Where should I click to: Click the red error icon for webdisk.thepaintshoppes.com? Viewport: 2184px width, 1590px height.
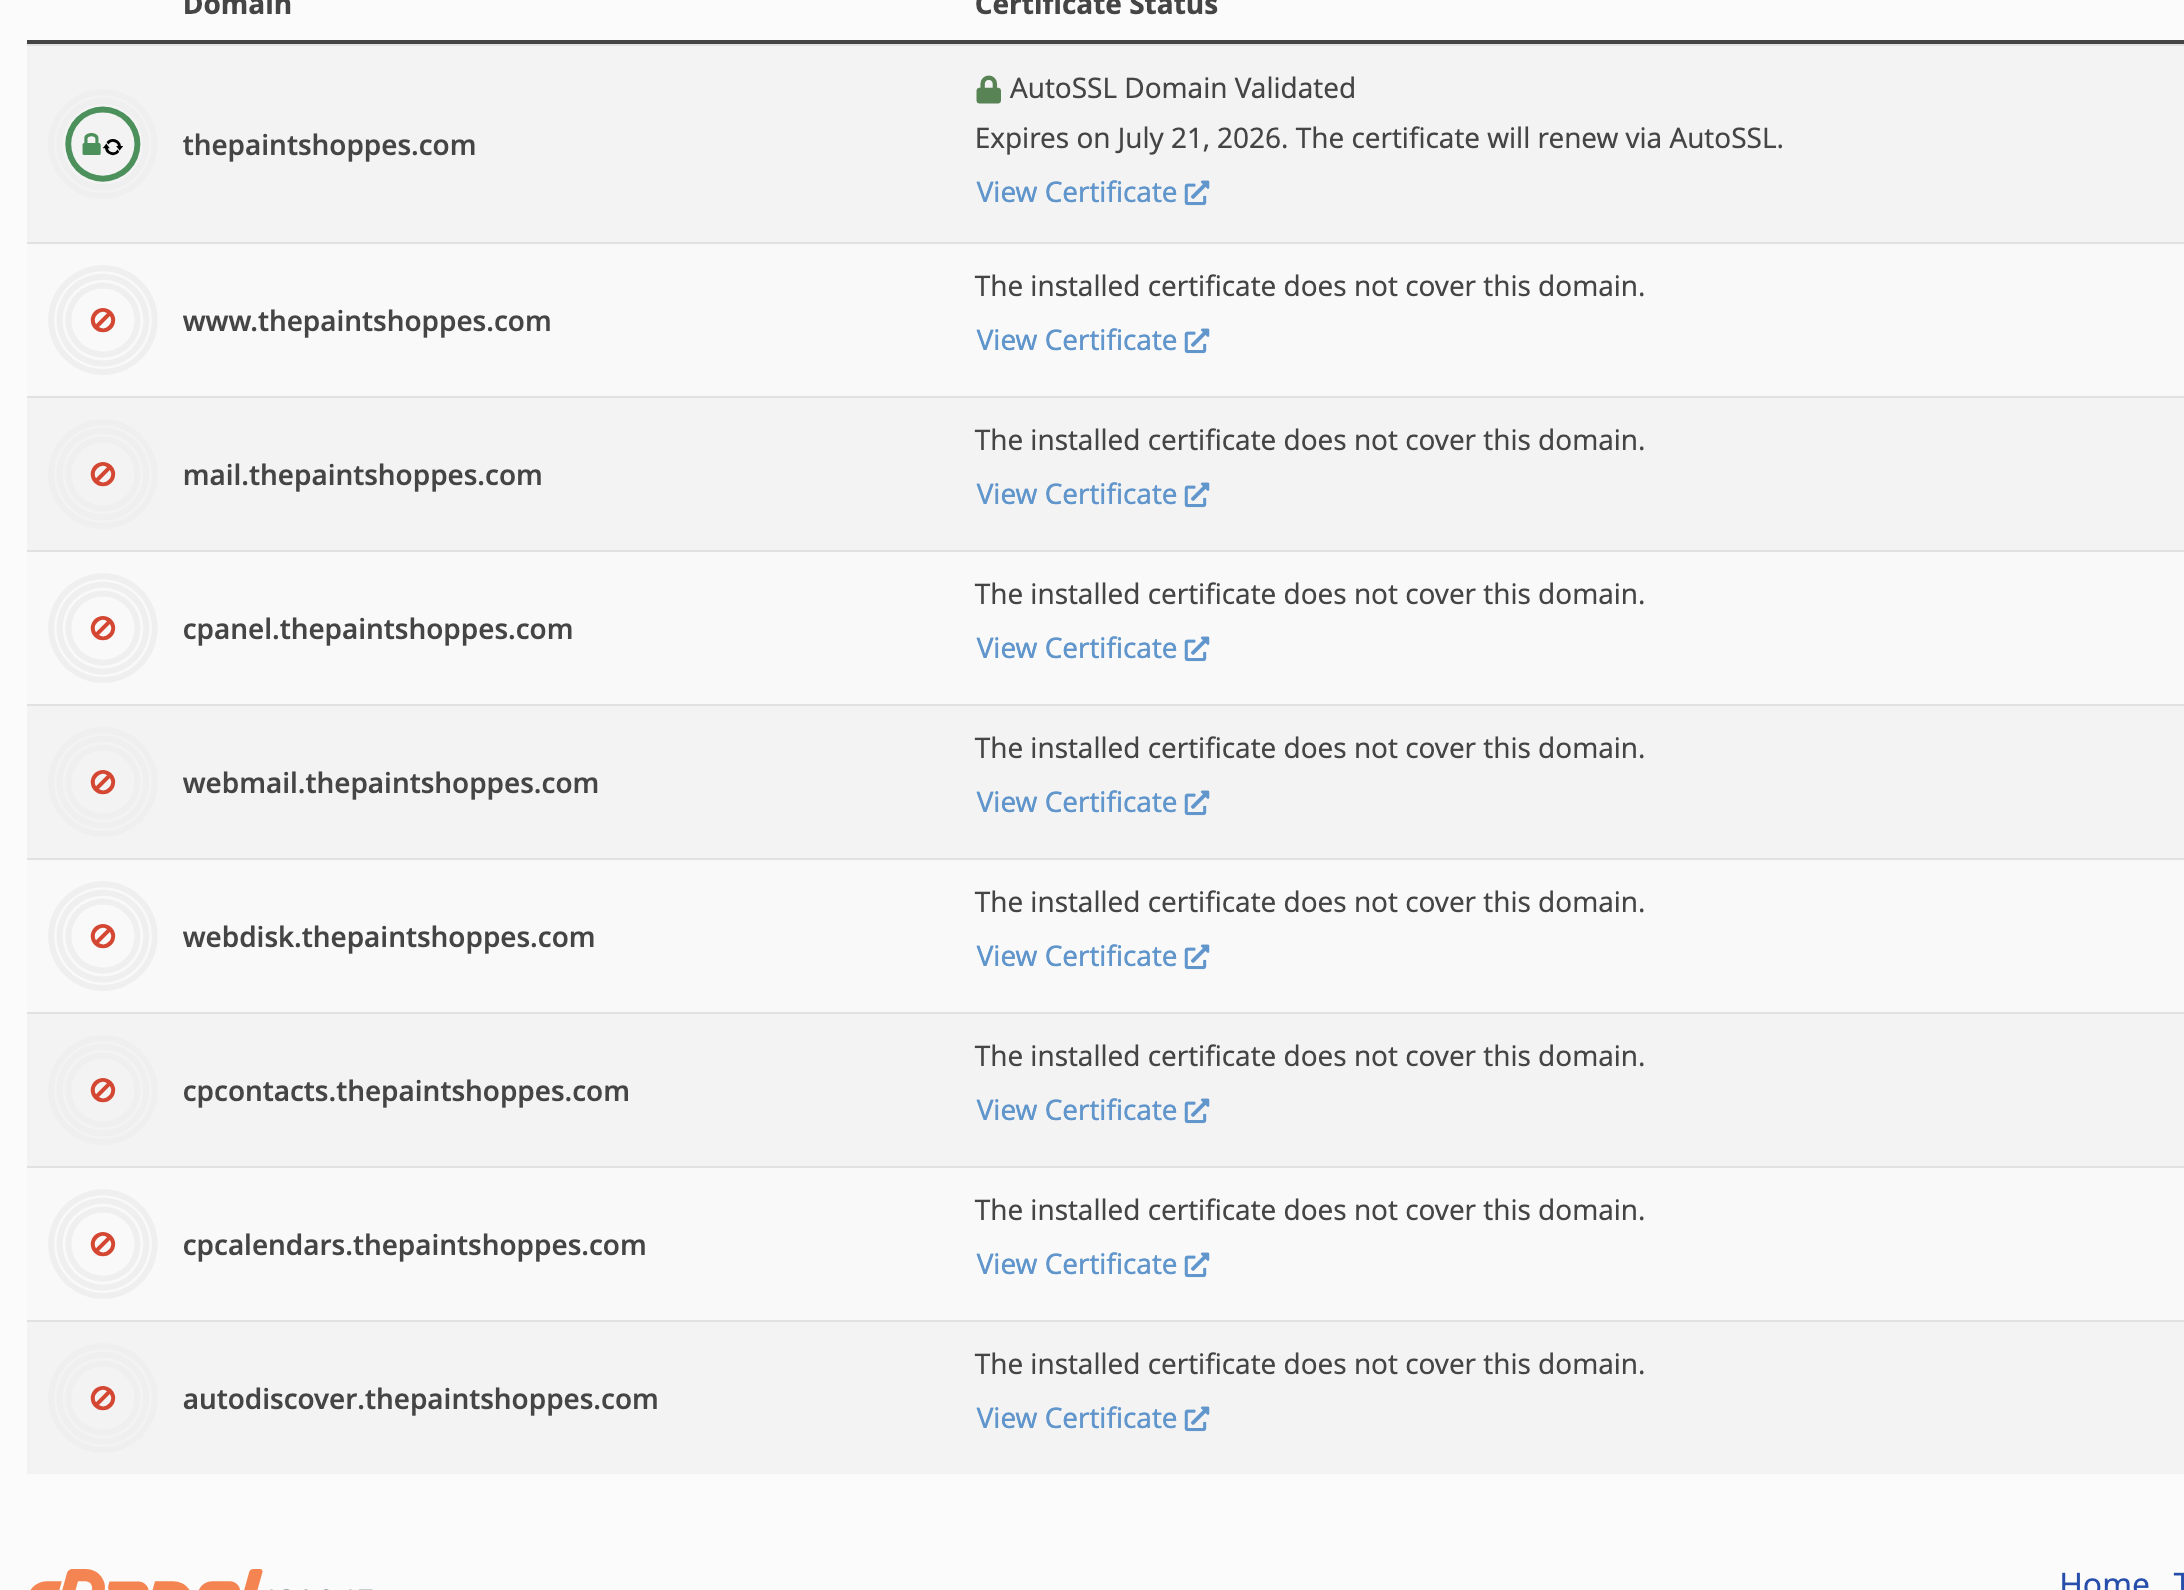(x=103, y=936)
